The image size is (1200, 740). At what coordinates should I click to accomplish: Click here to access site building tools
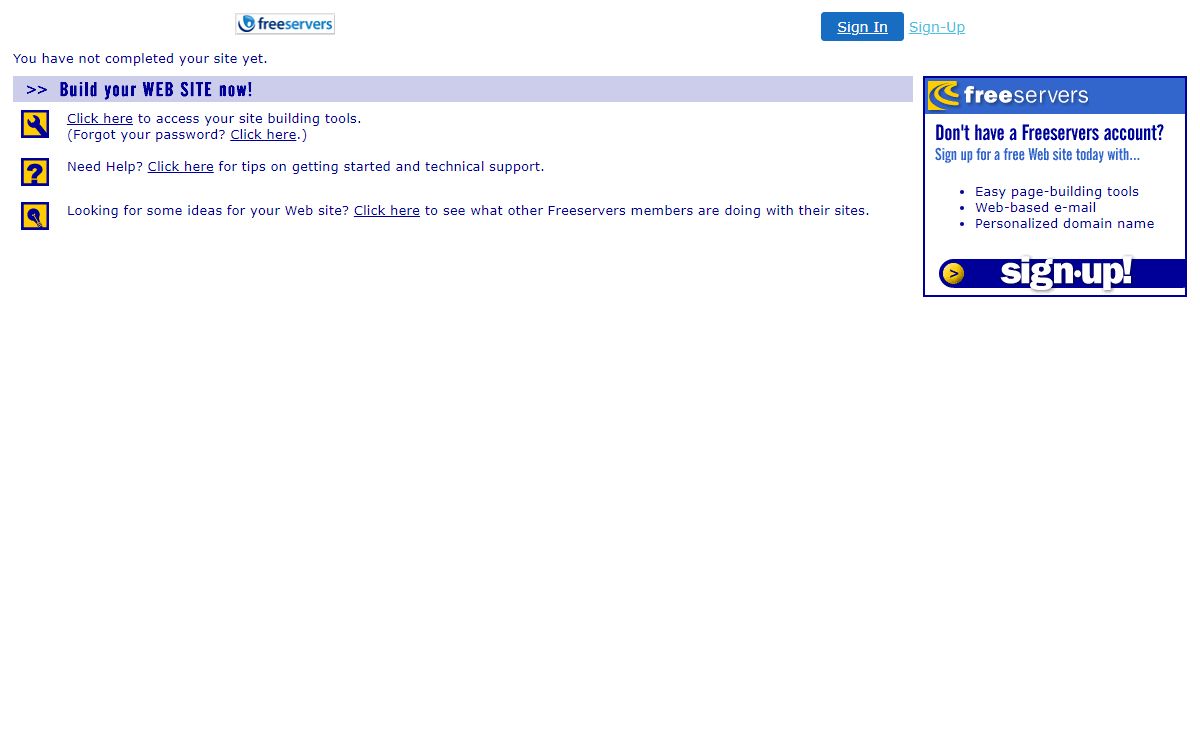tap(100, 118)
